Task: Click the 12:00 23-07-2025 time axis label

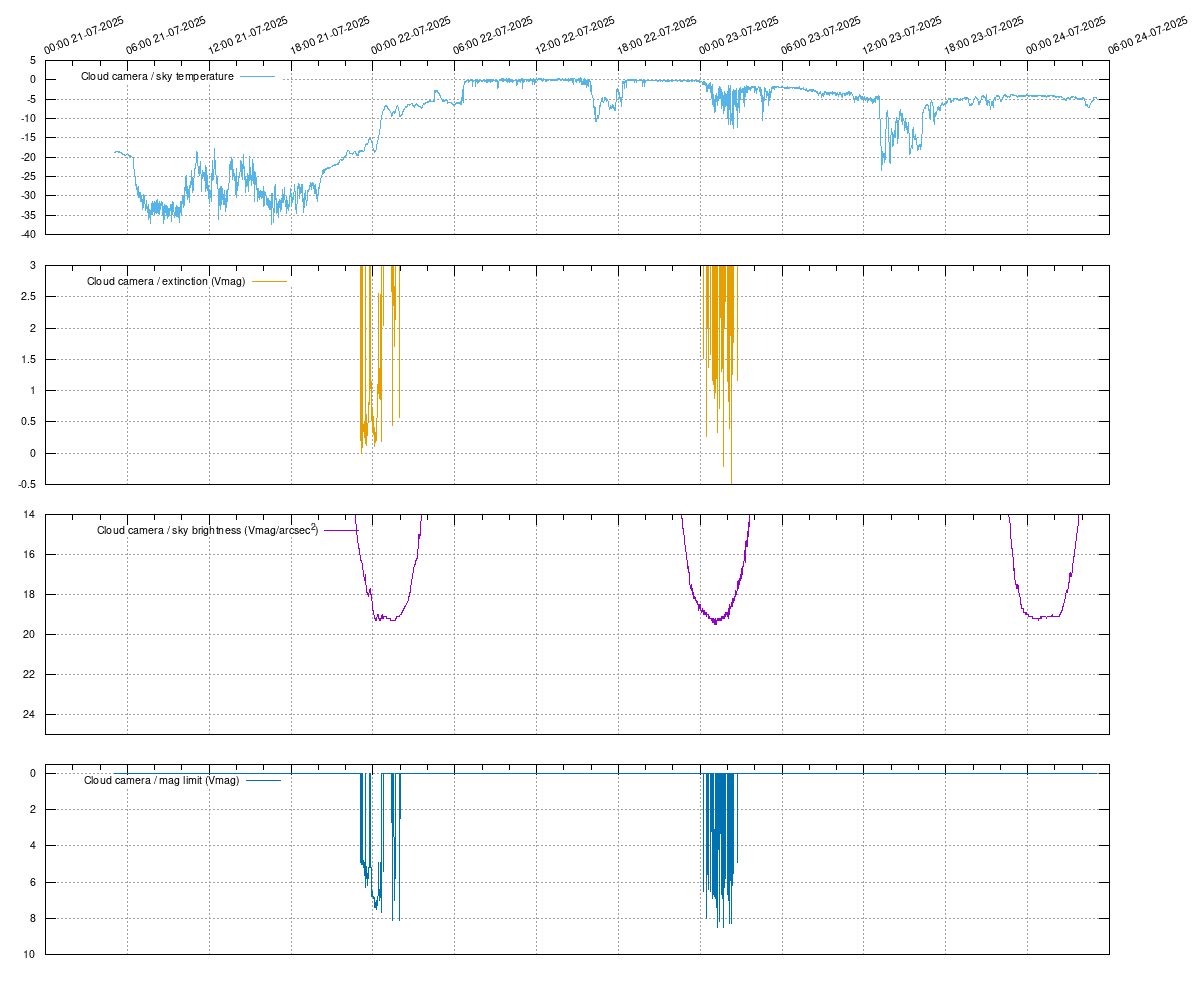Action: tap(902, 35)
